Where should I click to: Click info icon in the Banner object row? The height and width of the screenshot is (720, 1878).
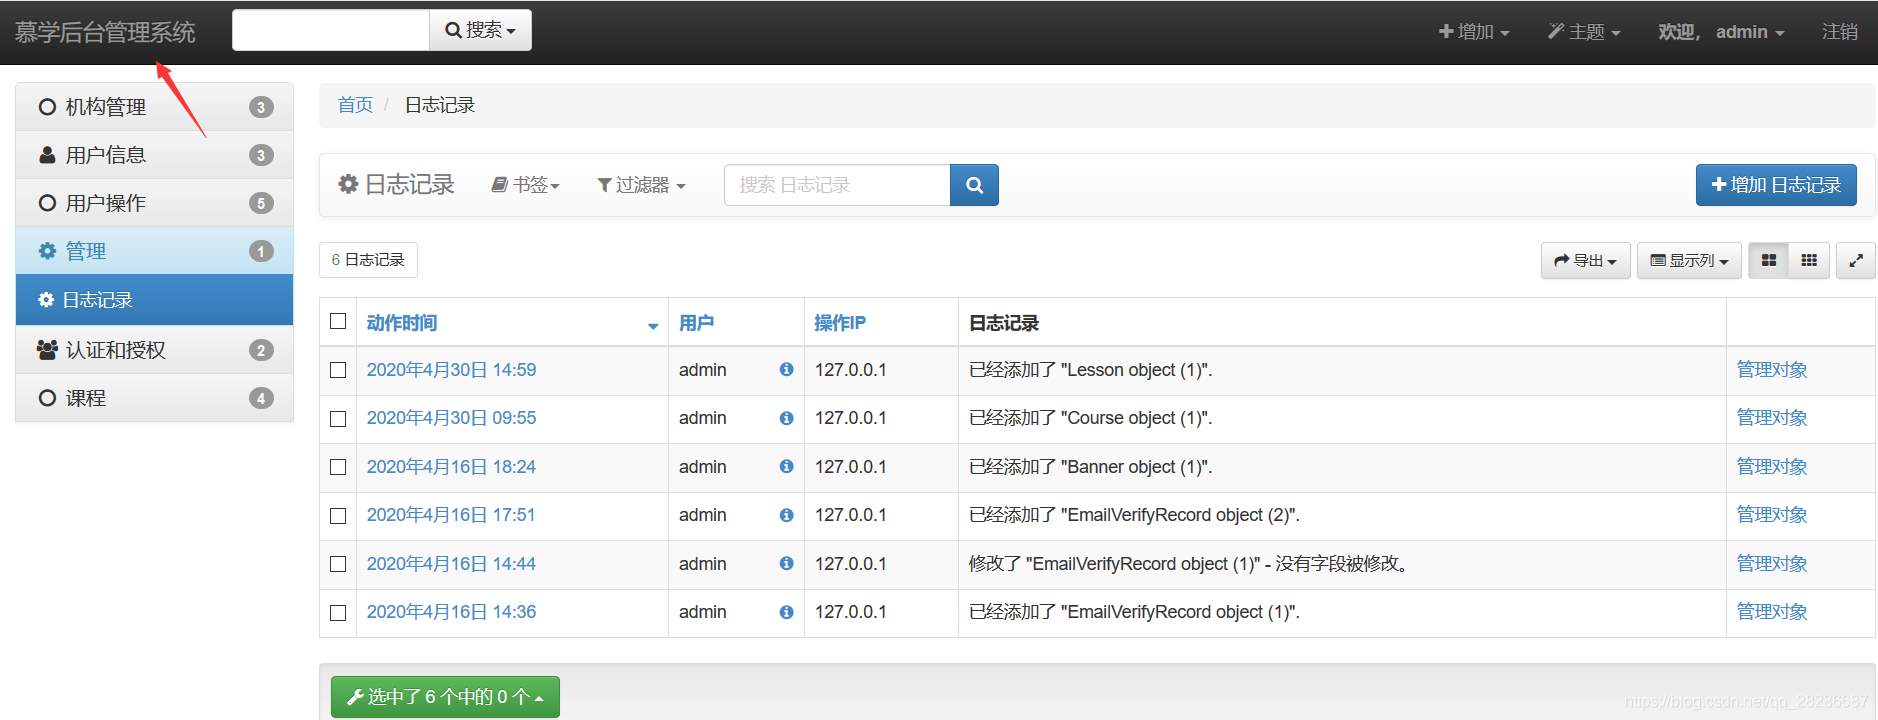pos(786,467)
